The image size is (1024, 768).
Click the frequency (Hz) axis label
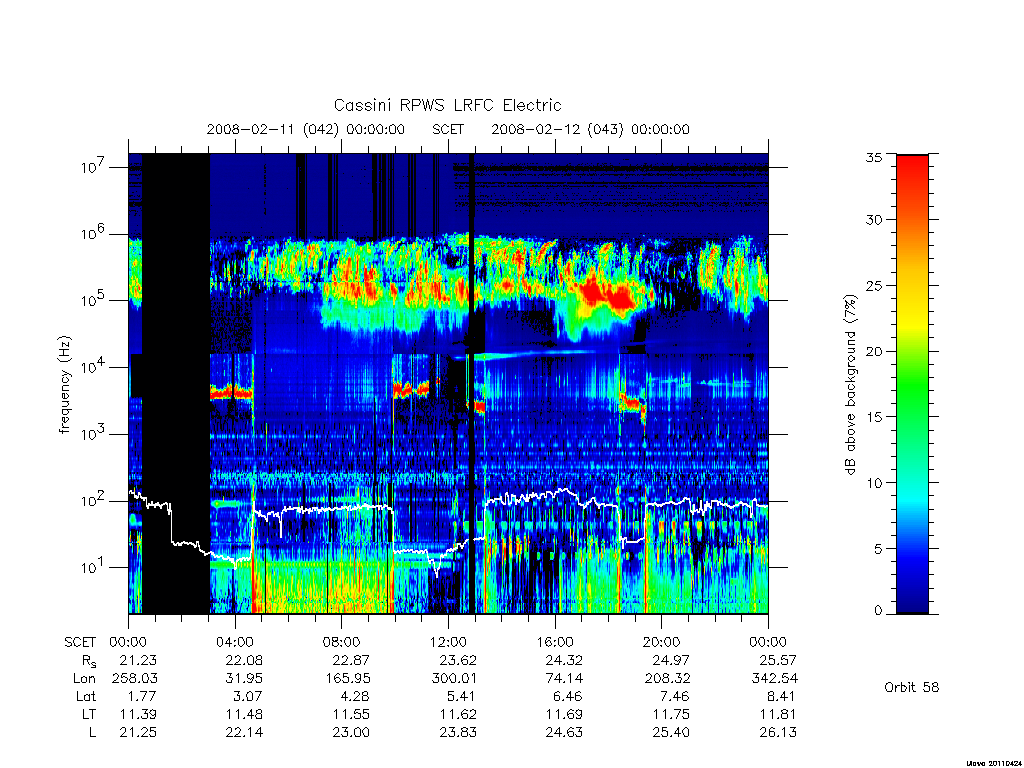coord(64,385)
